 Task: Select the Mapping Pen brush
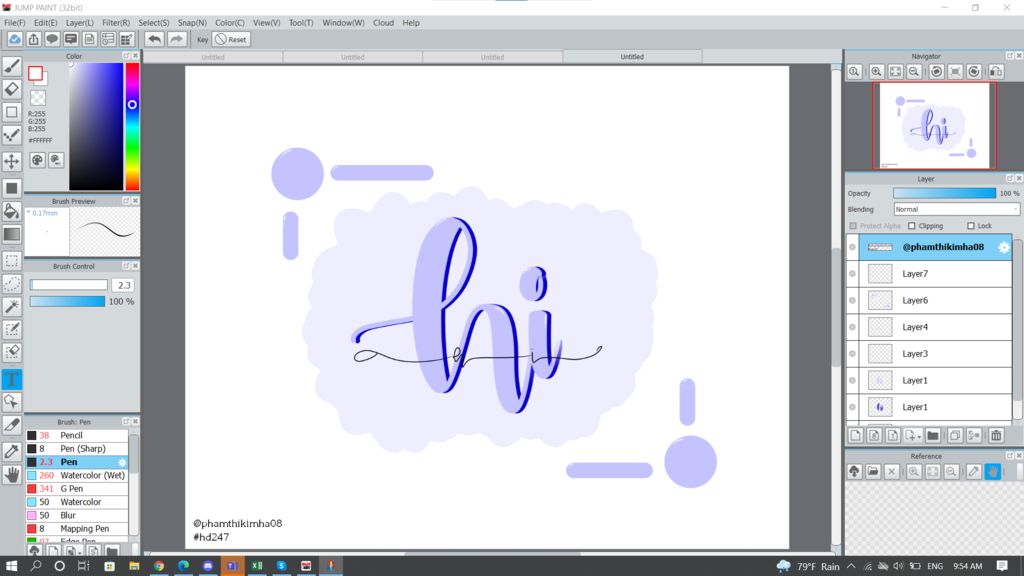76,528
